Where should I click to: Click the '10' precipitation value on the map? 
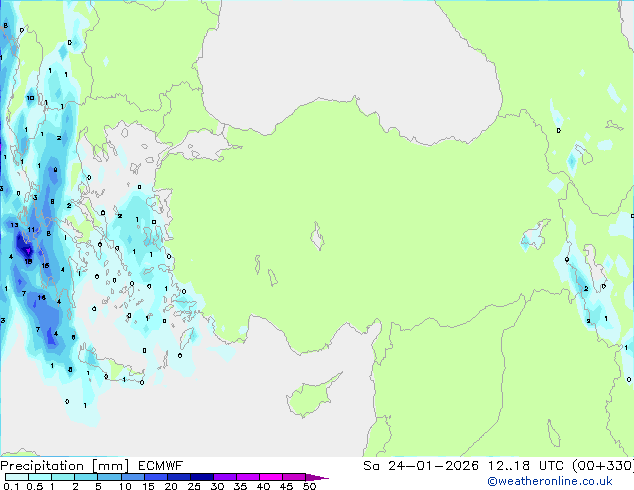(30, 98)
